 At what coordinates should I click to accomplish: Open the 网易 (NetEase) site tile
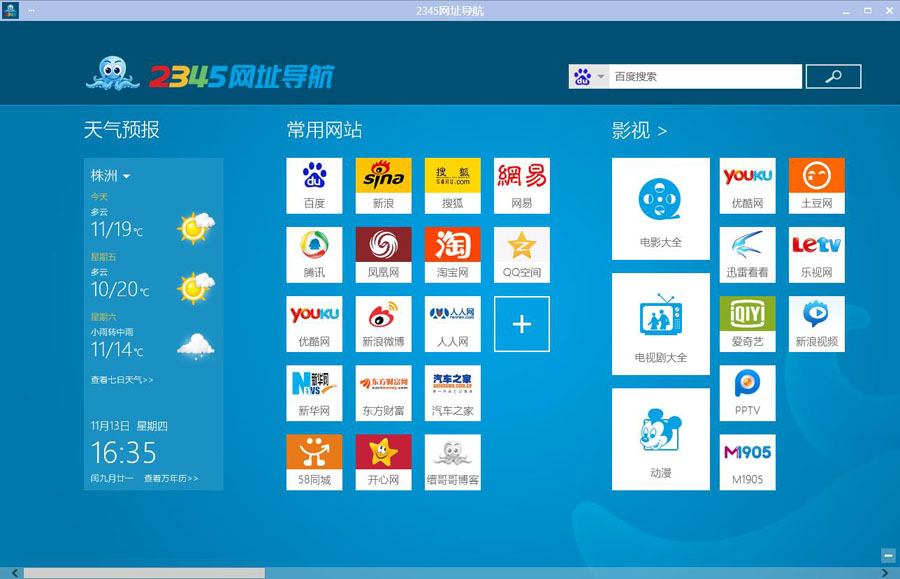click(522, 186)
